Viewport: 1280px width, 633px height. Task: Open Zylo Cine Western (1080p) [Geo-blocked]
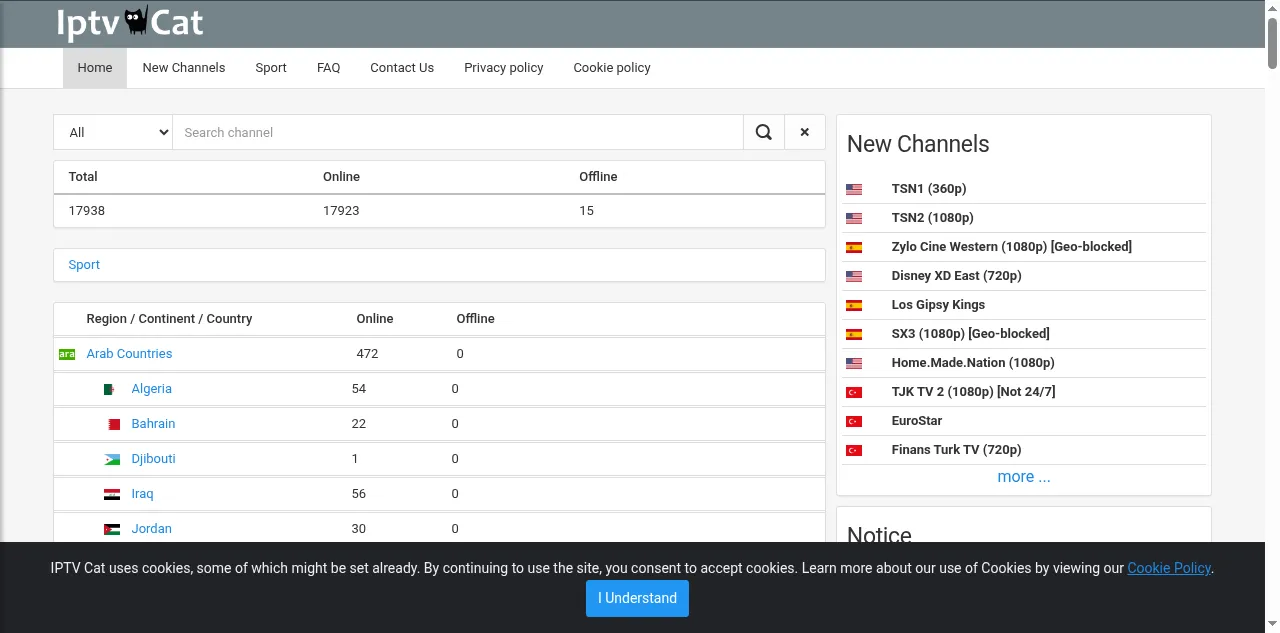[x=1012, y=247]
